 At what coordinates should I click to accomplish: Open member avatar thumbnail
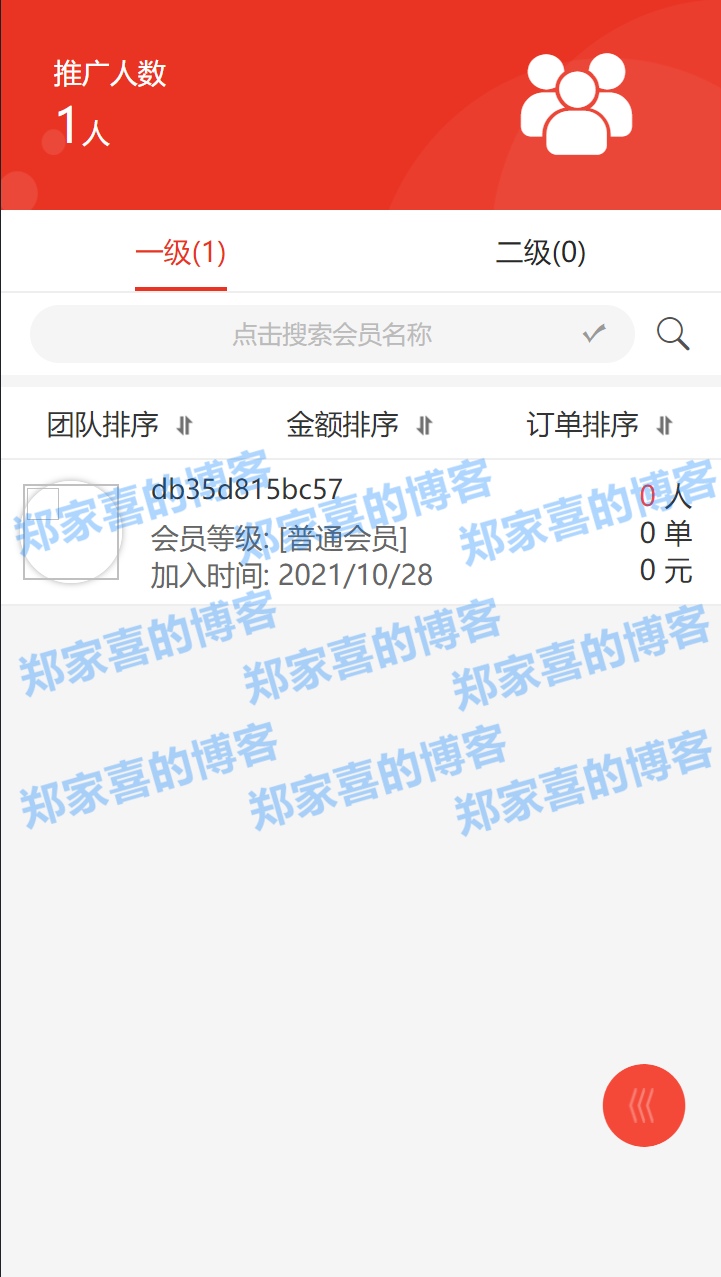(x=71, y=532)
